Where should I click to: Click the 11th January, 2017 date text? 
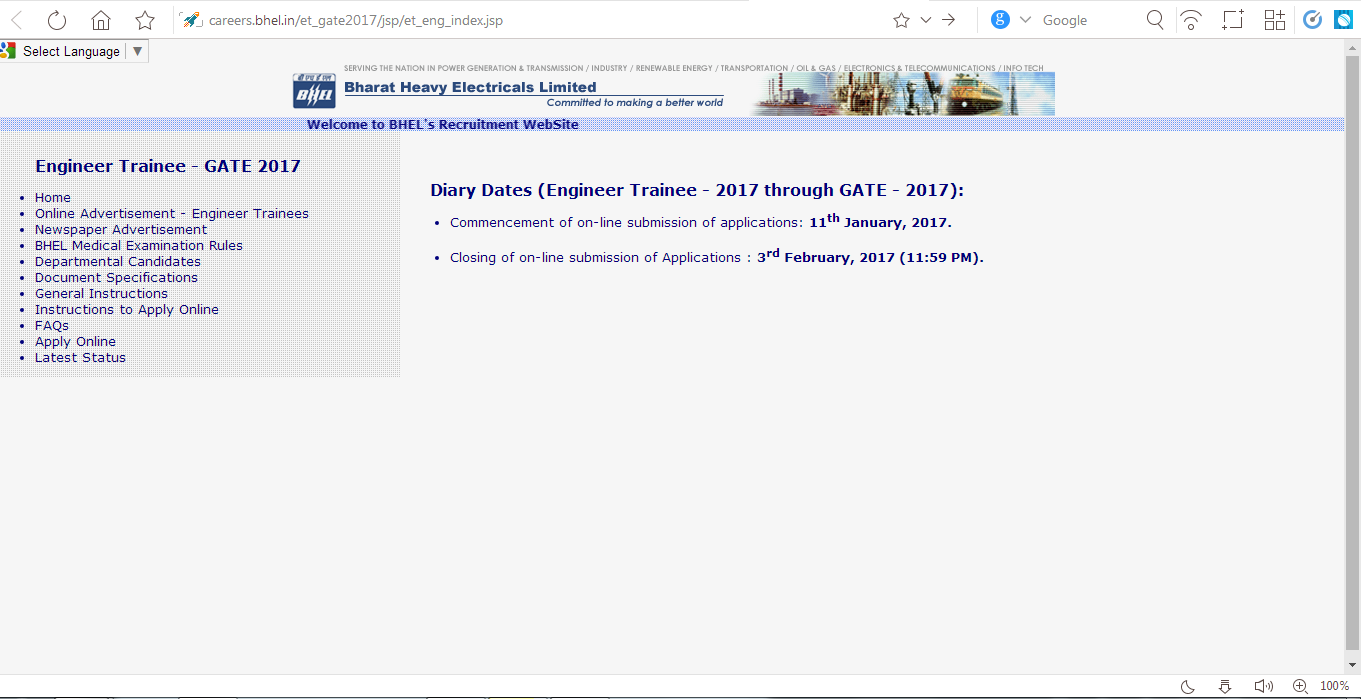880,222
